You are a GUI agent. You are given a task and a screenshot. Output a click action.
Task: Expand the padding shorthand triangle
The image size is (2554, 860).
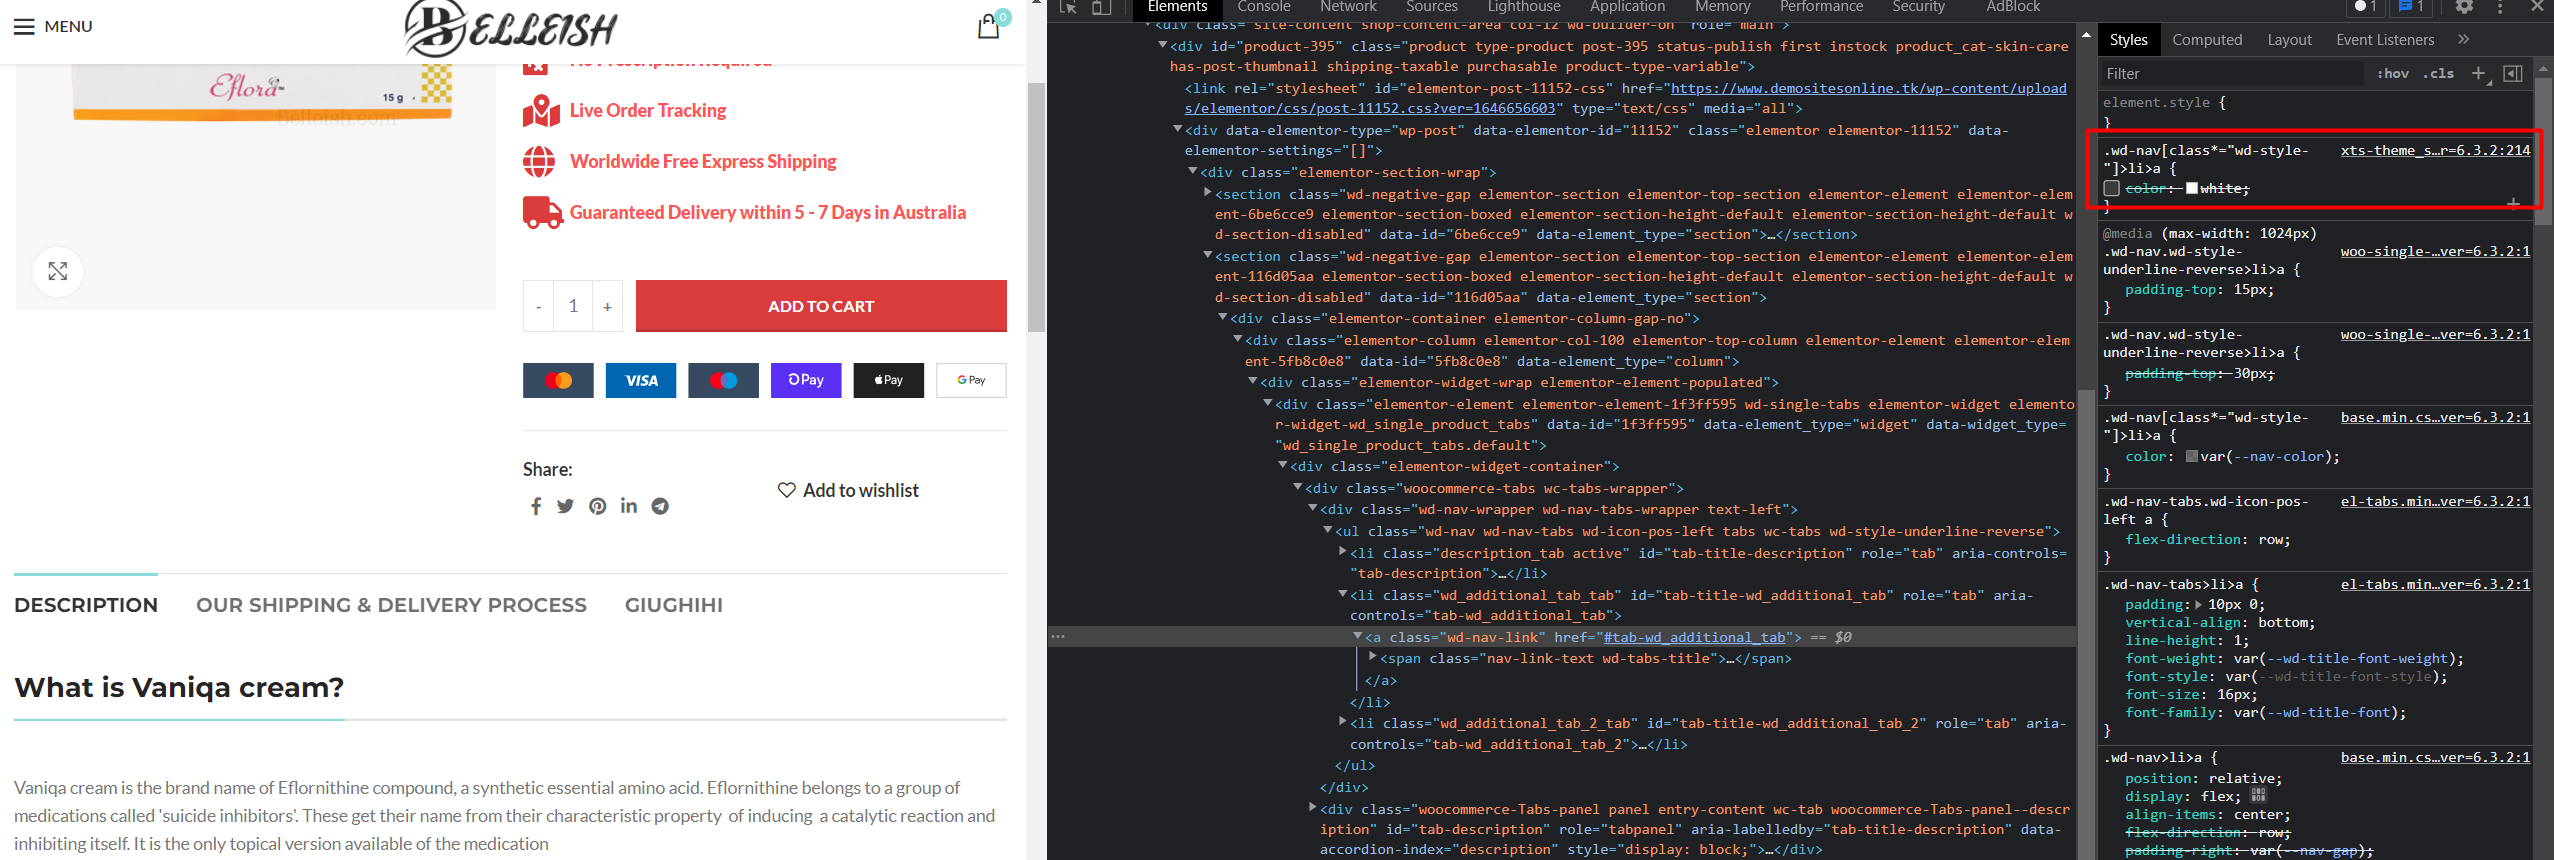2197,604
